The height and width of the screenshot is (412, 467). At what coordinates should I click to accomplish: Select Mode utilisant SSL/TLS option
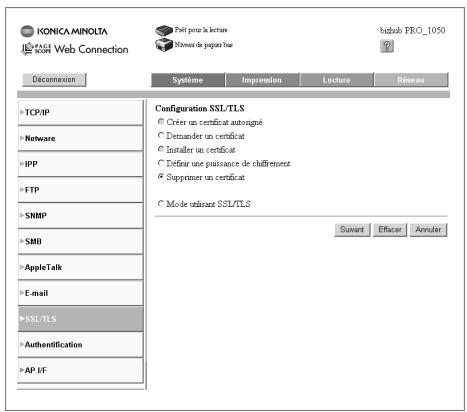click(161, 203)
